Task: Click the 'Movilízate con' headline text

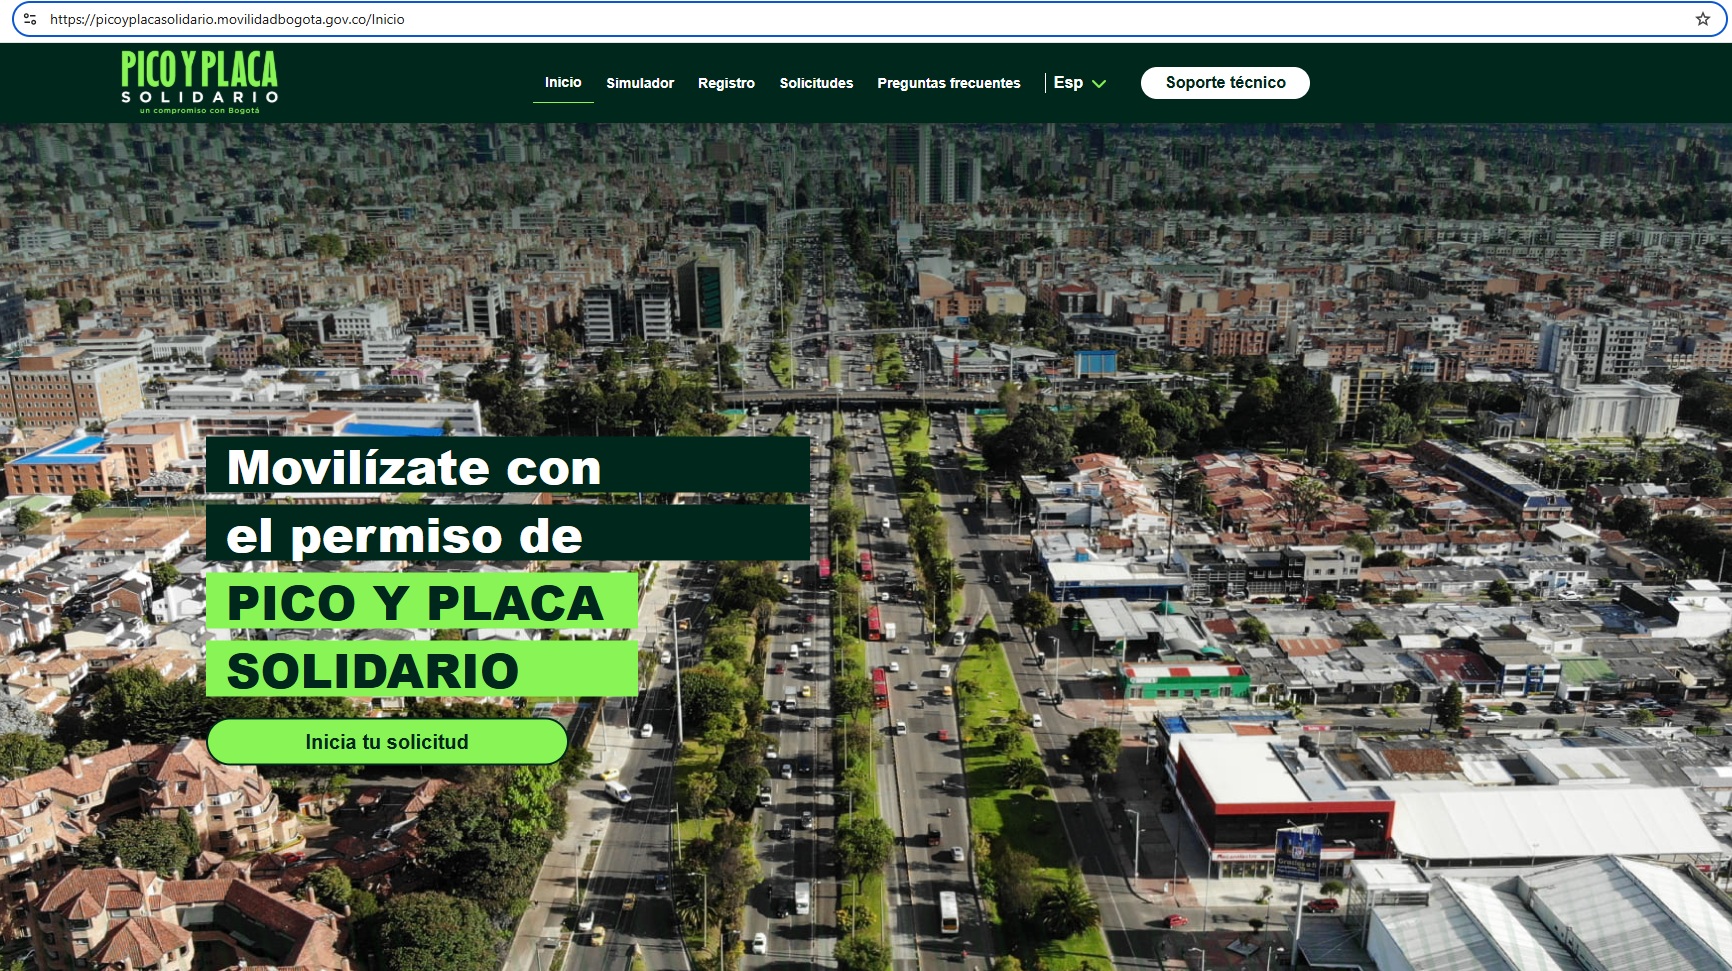Action: (x=414, y=467)
